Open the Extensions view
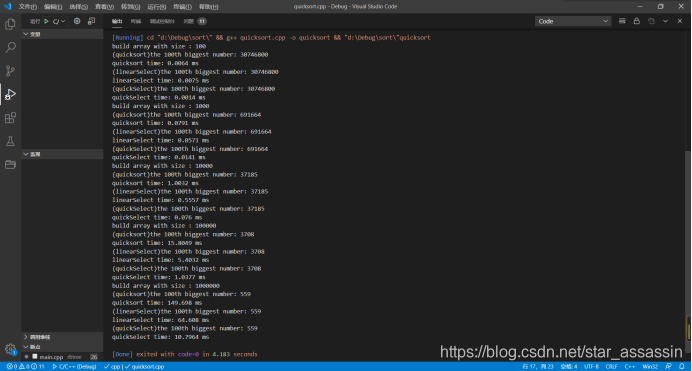Viewport: 692px width, 371px height. [10, 118]
